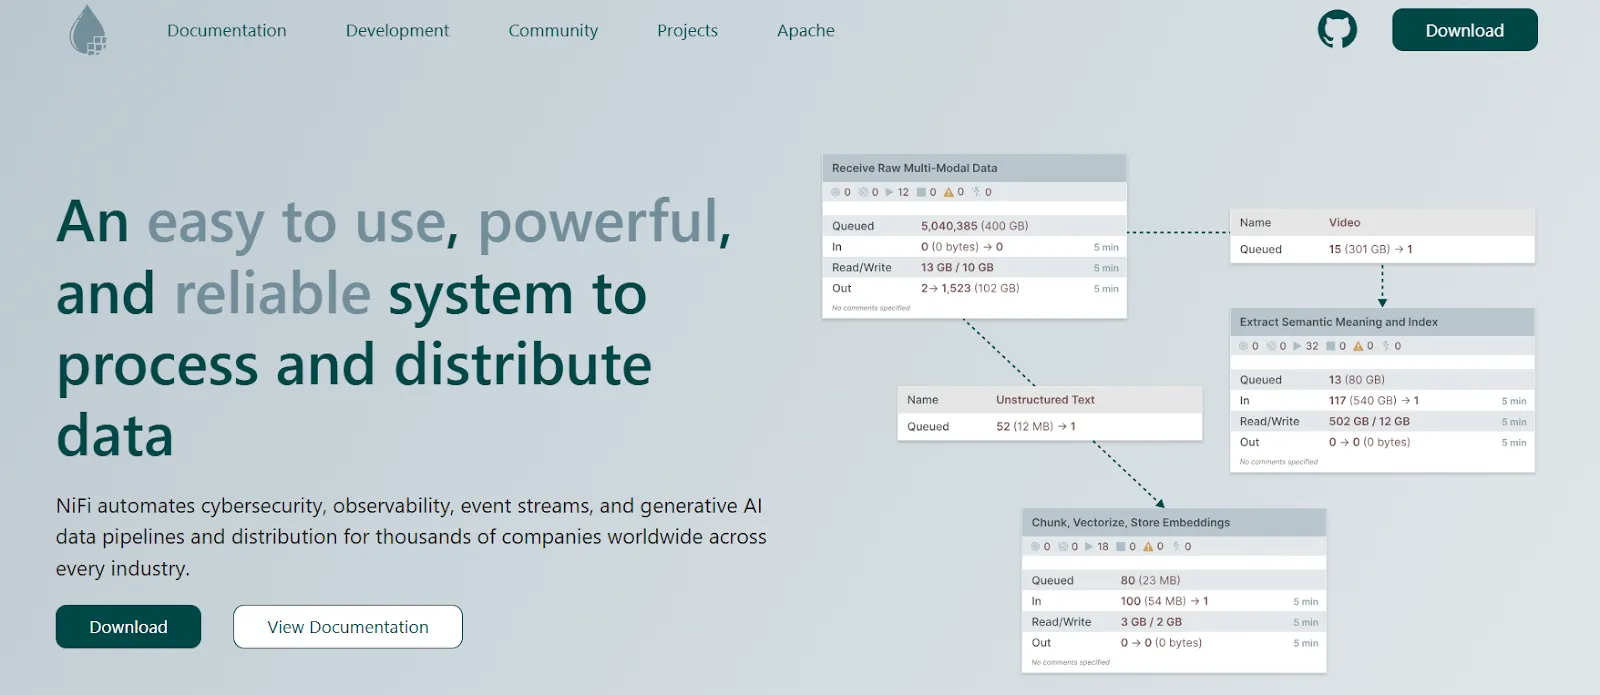Click running play icon beside 18 in Chunk, Vectorize box
Viewport: 1600px width, 695px height.
point(1089,547)
